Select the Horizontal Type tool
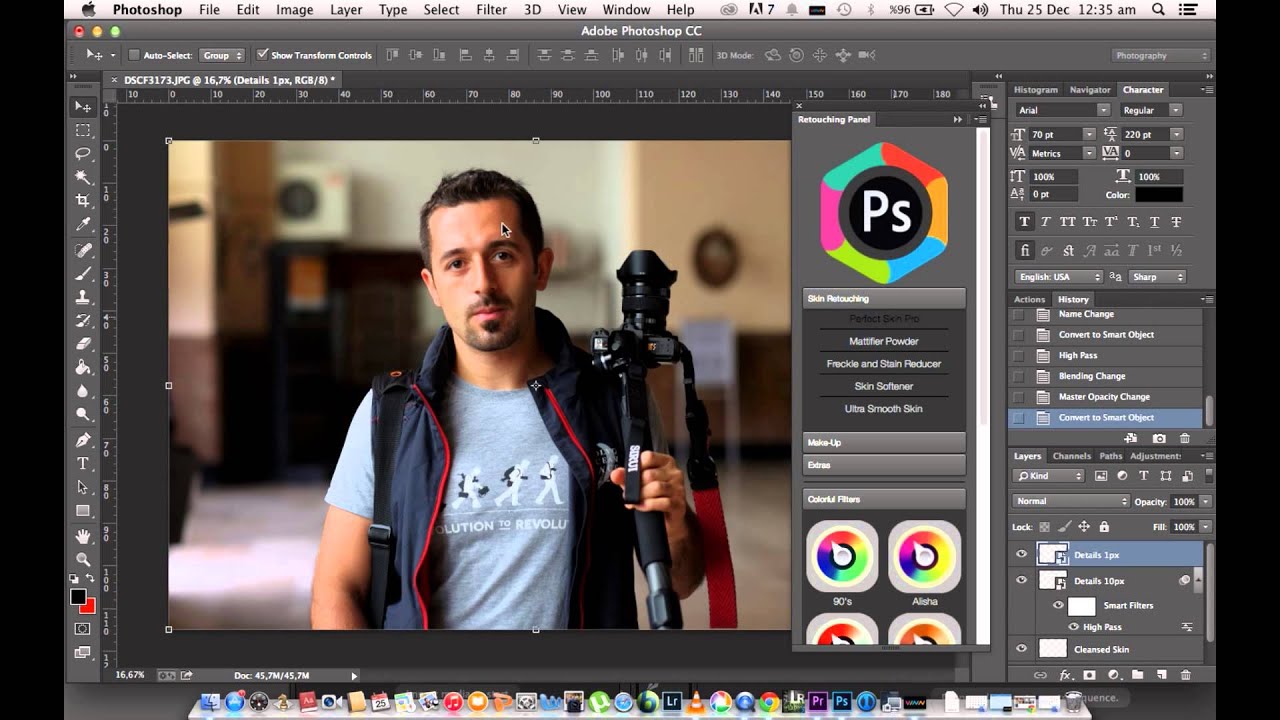The height and width of the screenshot is (720, 1280). [x=83, y=463]
